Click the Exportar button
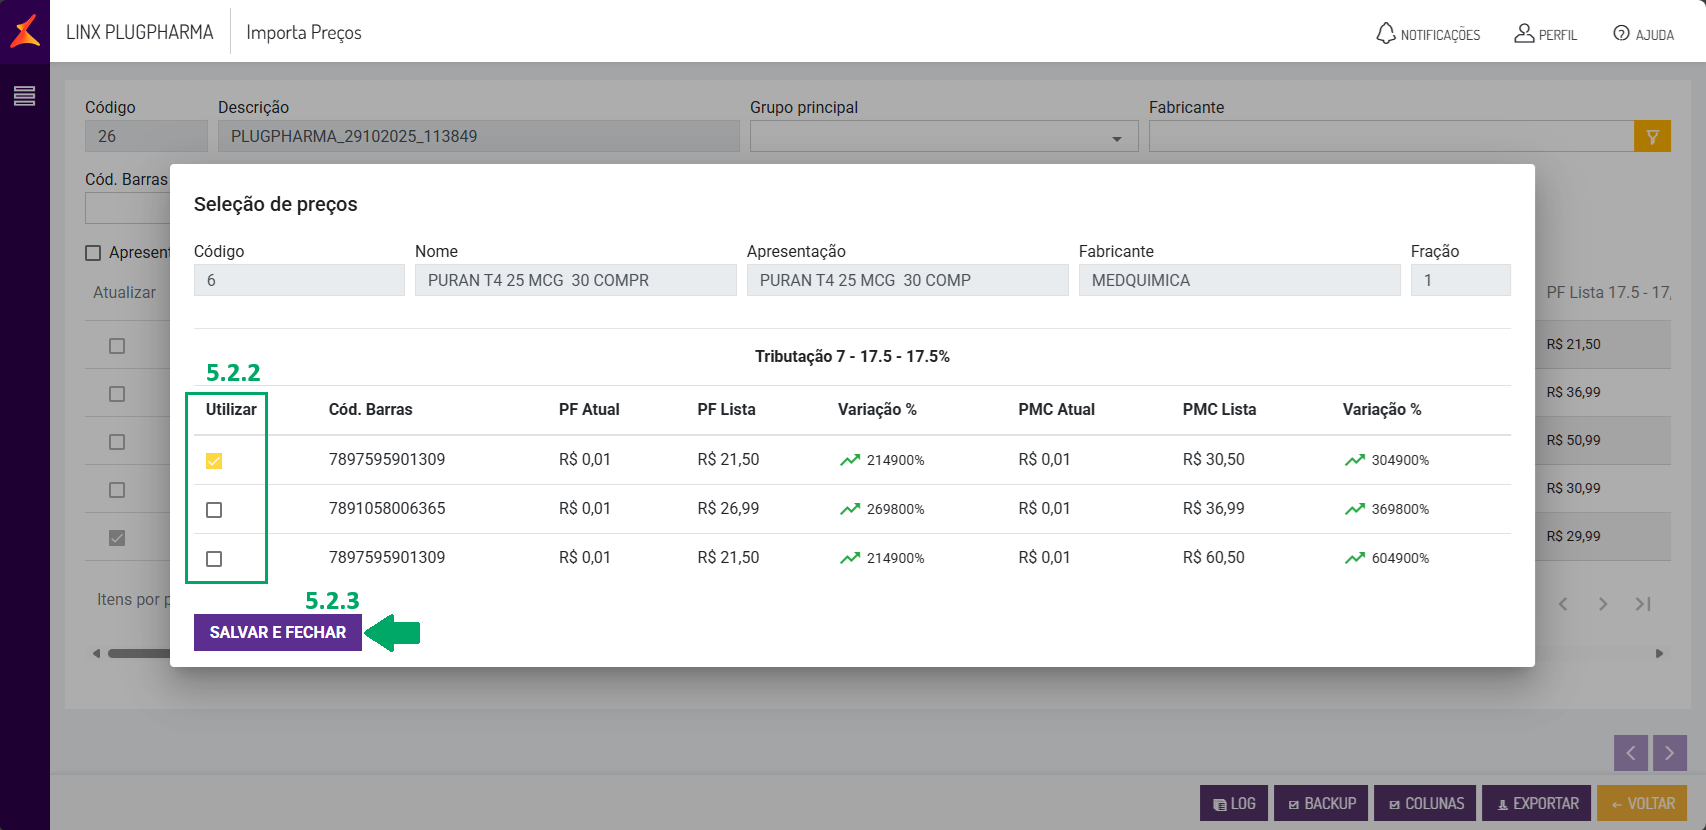 [1536, 803]
